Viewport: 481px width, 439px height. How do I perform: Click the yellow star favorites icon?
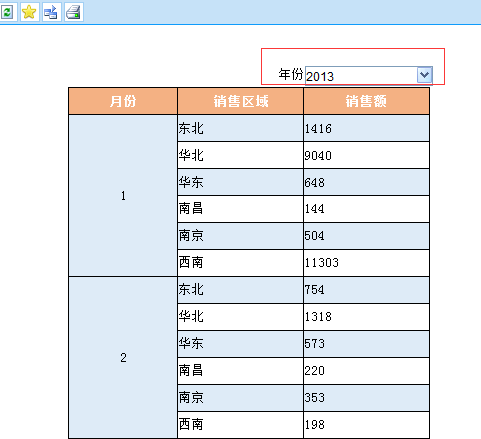coord(29,12)
